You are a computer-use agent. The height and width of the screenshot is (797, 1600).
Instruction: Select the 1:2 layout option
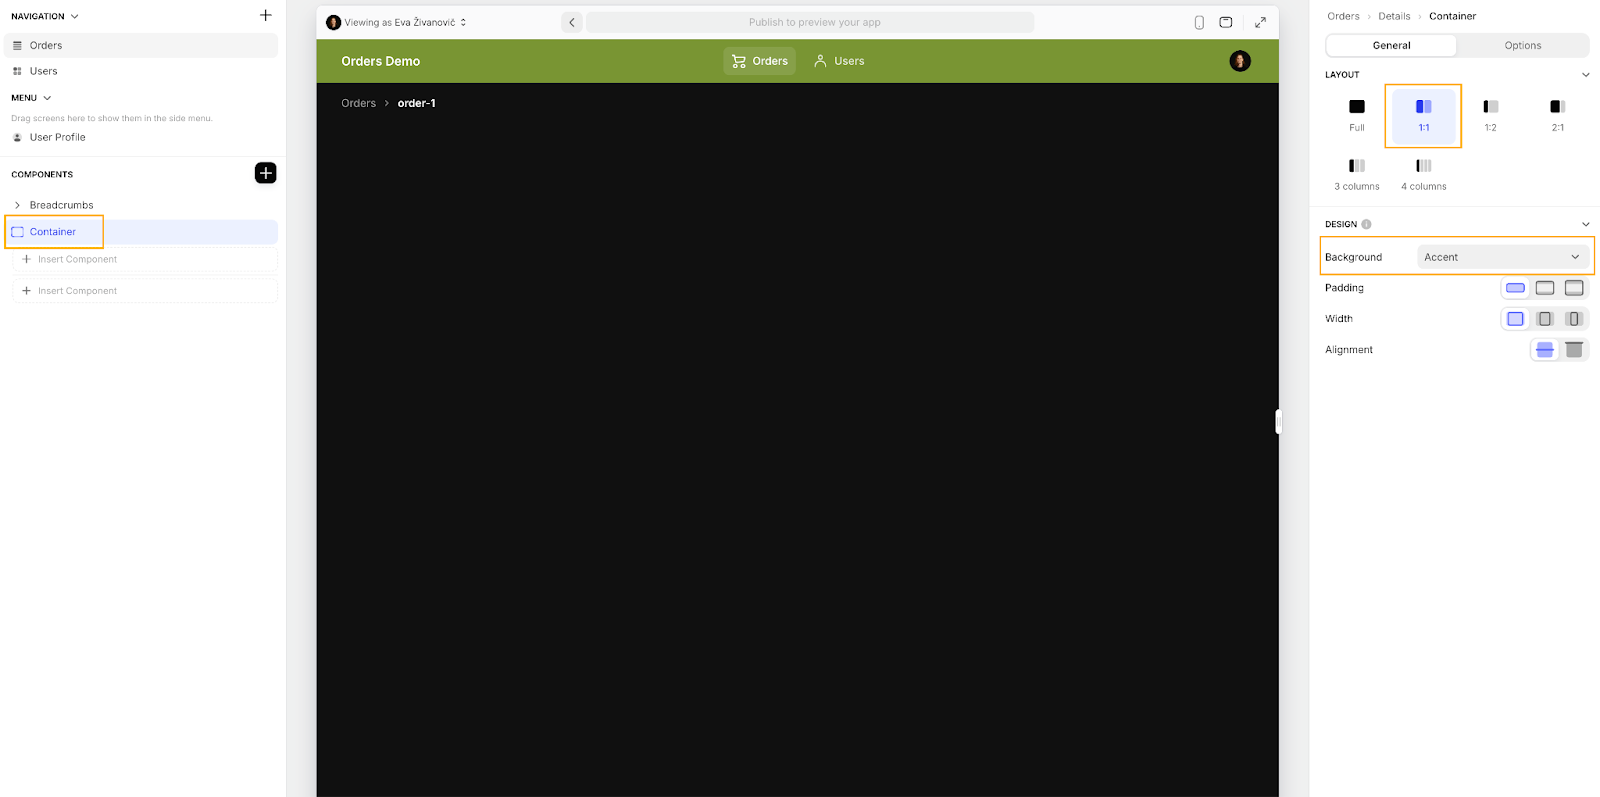(1490, 115)
